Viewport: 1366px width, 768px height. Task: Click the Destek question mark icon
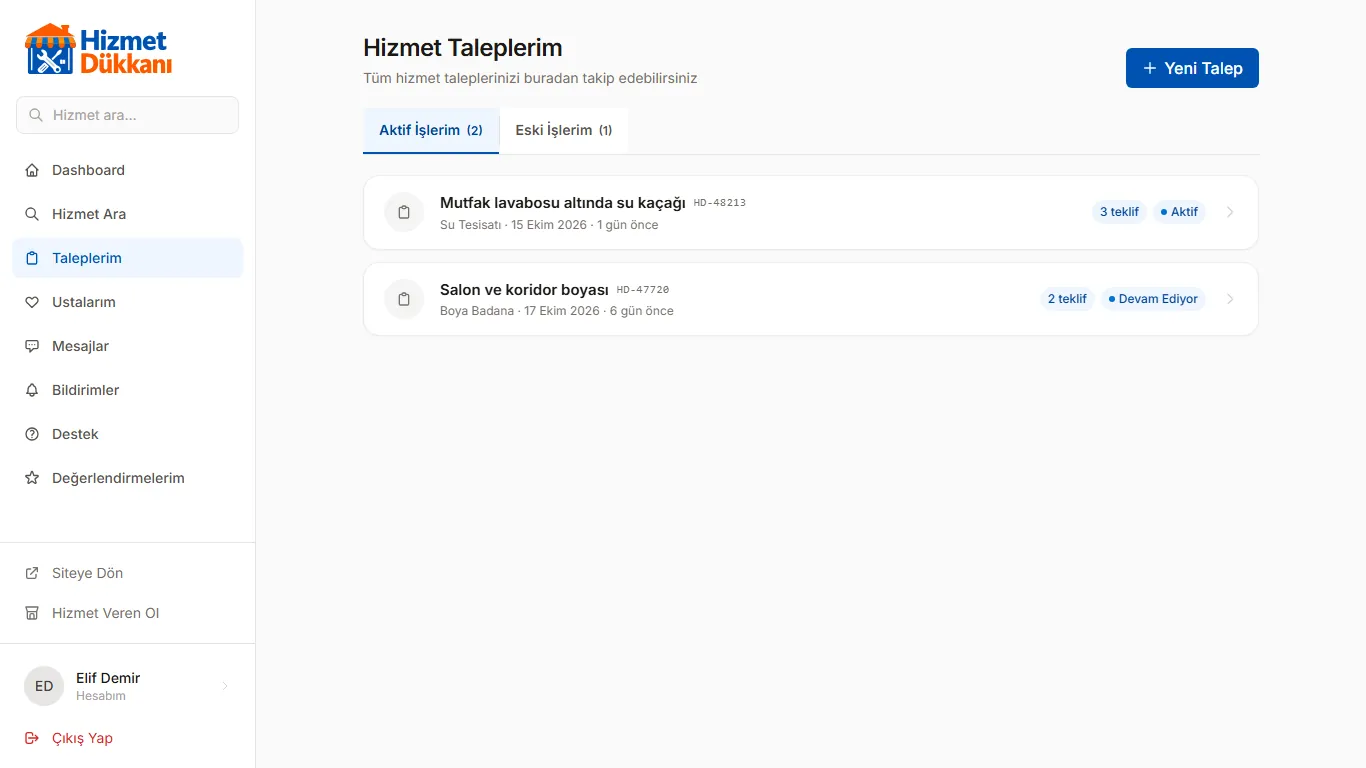tap(32, 434)
